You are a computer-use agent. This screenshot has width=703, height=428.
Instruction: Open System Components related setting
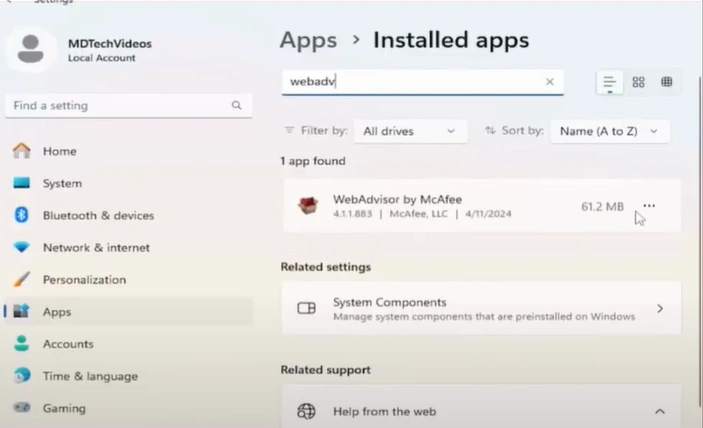point(481,308)
